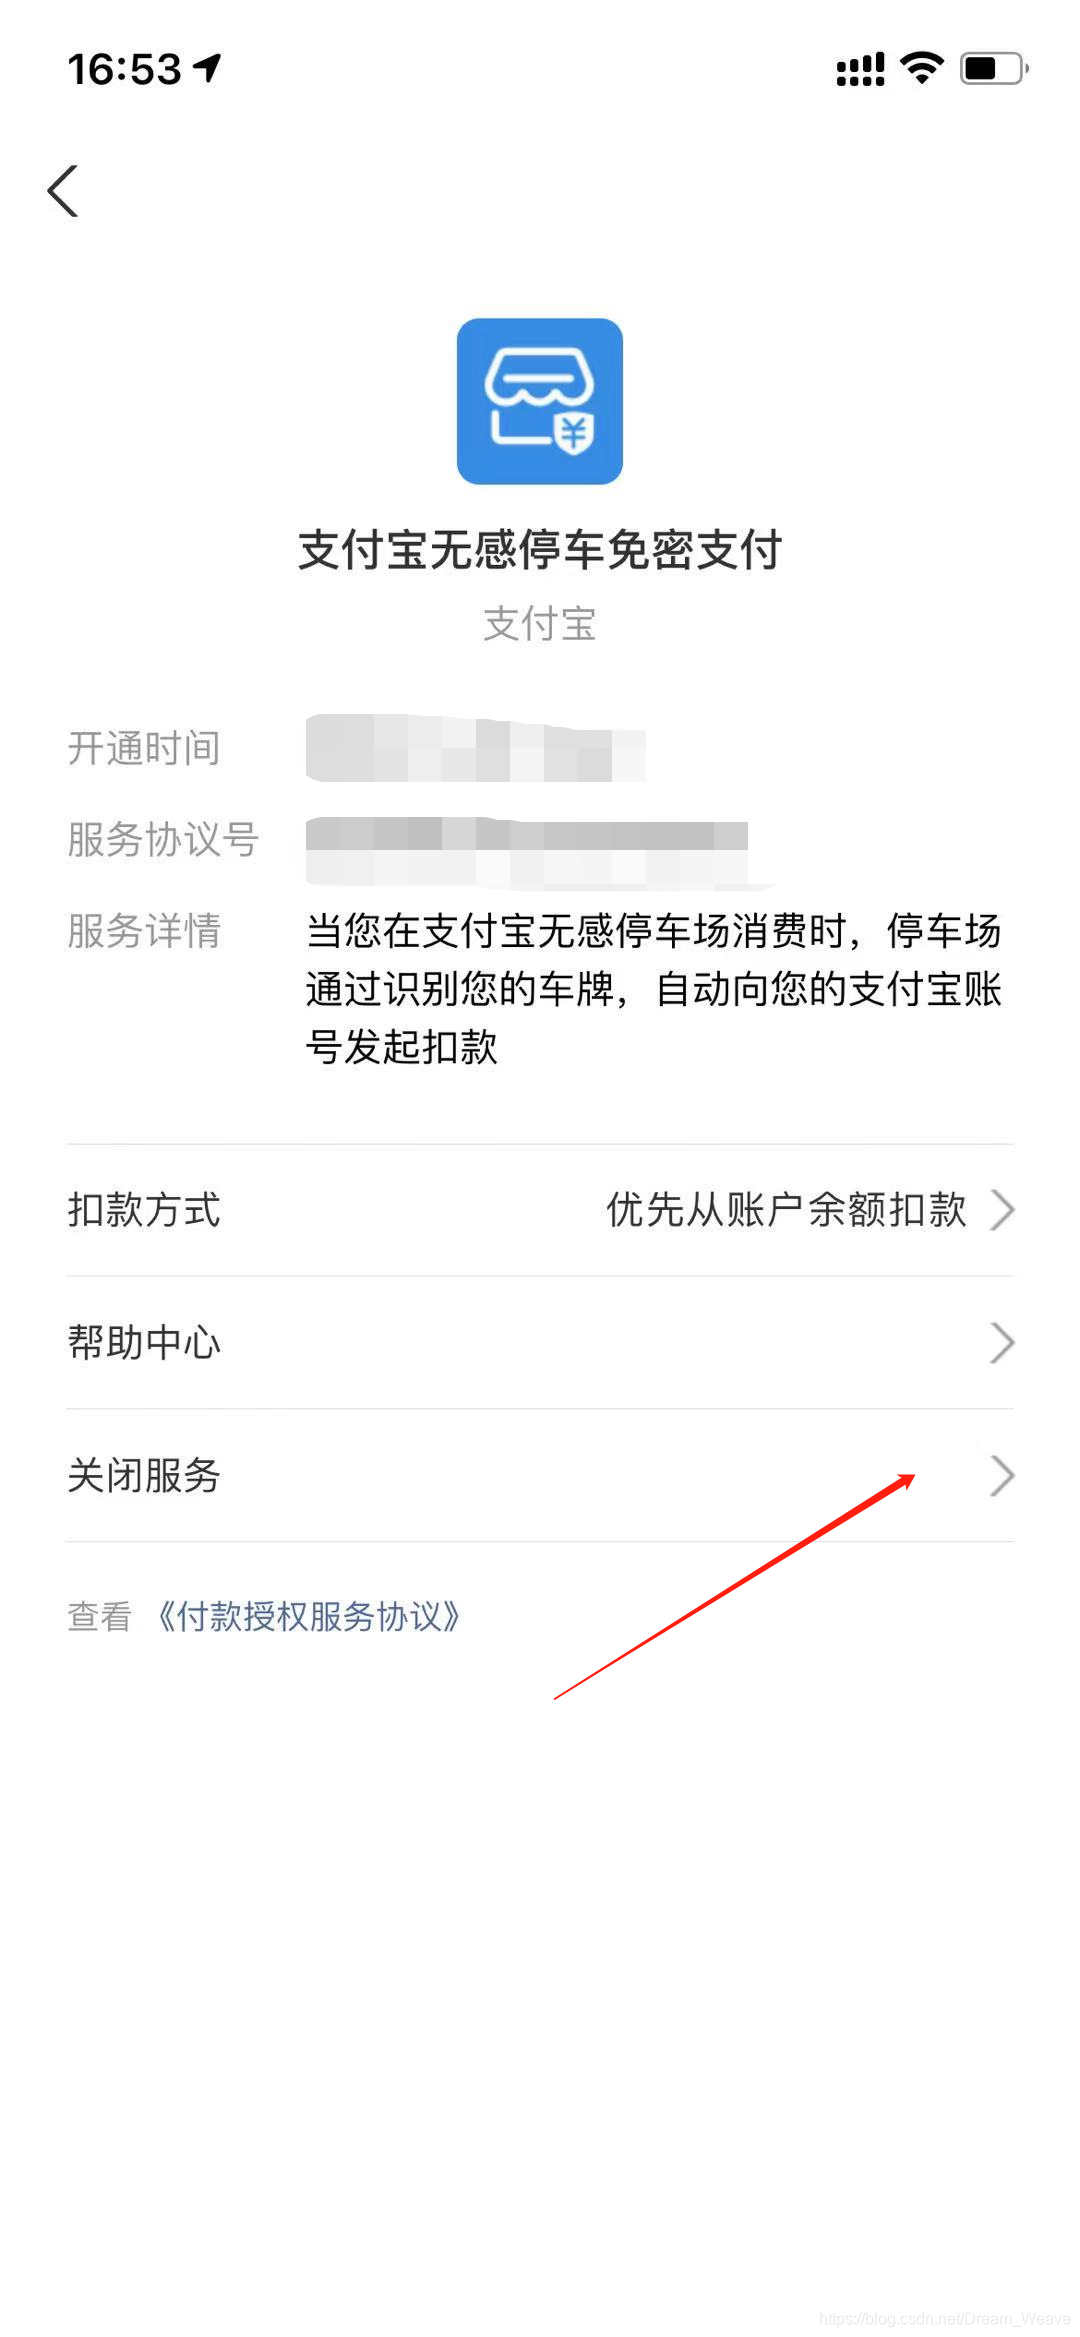Select the 关闭服务 option

pos(540,1476)
